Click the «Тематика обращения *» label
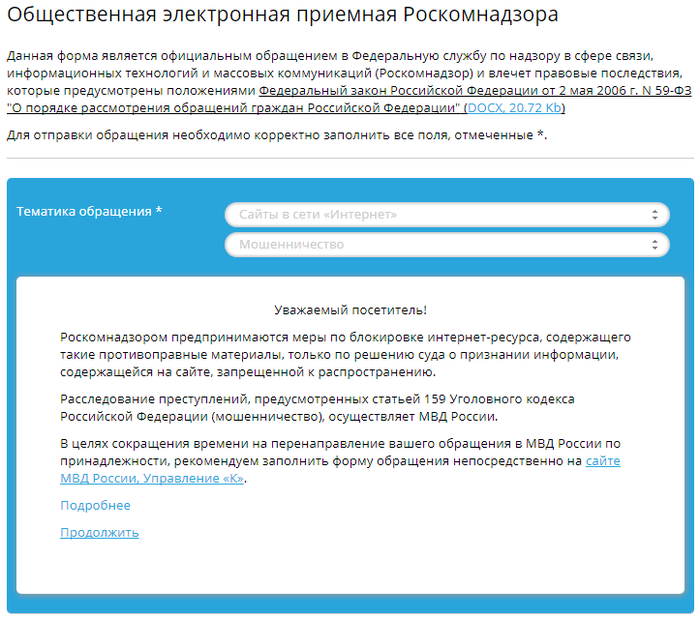The width and height of the screenshot is (700, 618). click(89, 212)
